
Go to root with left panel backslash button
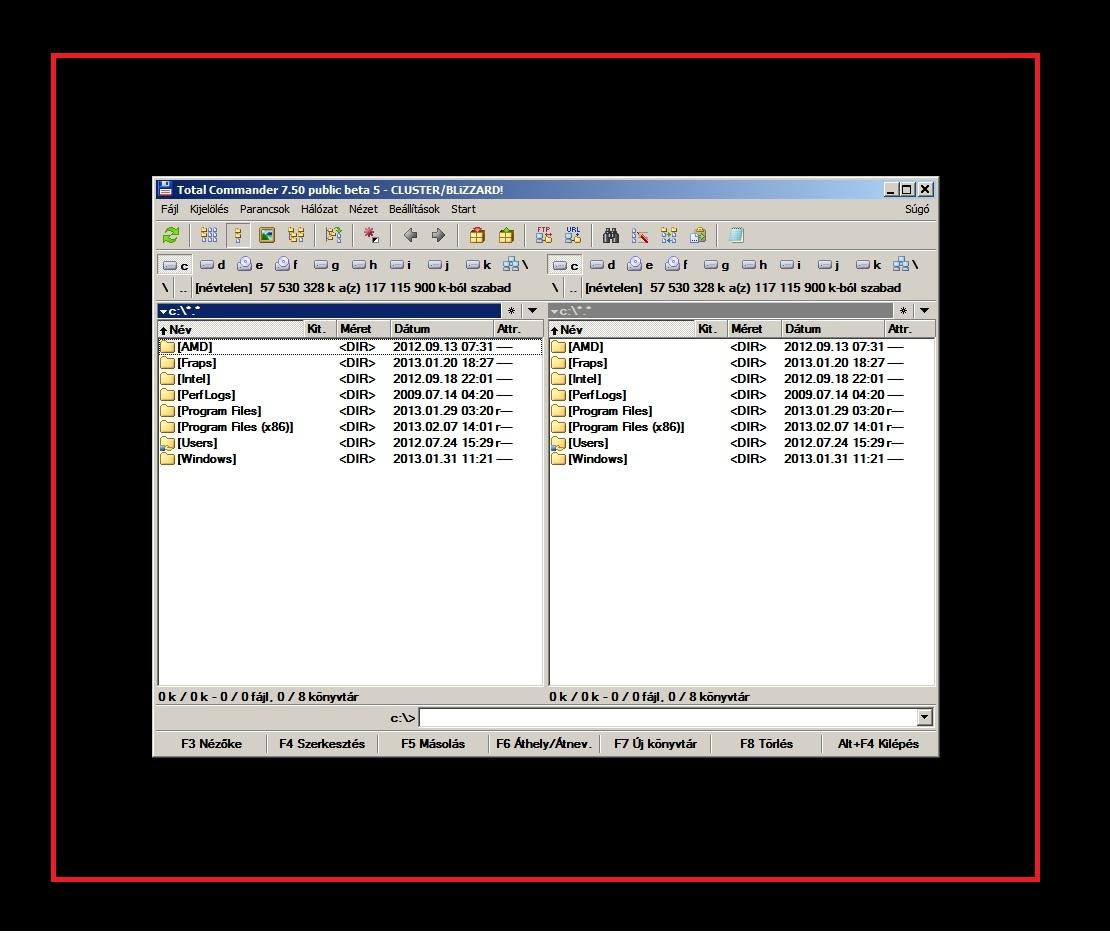(x=165, y=287)
